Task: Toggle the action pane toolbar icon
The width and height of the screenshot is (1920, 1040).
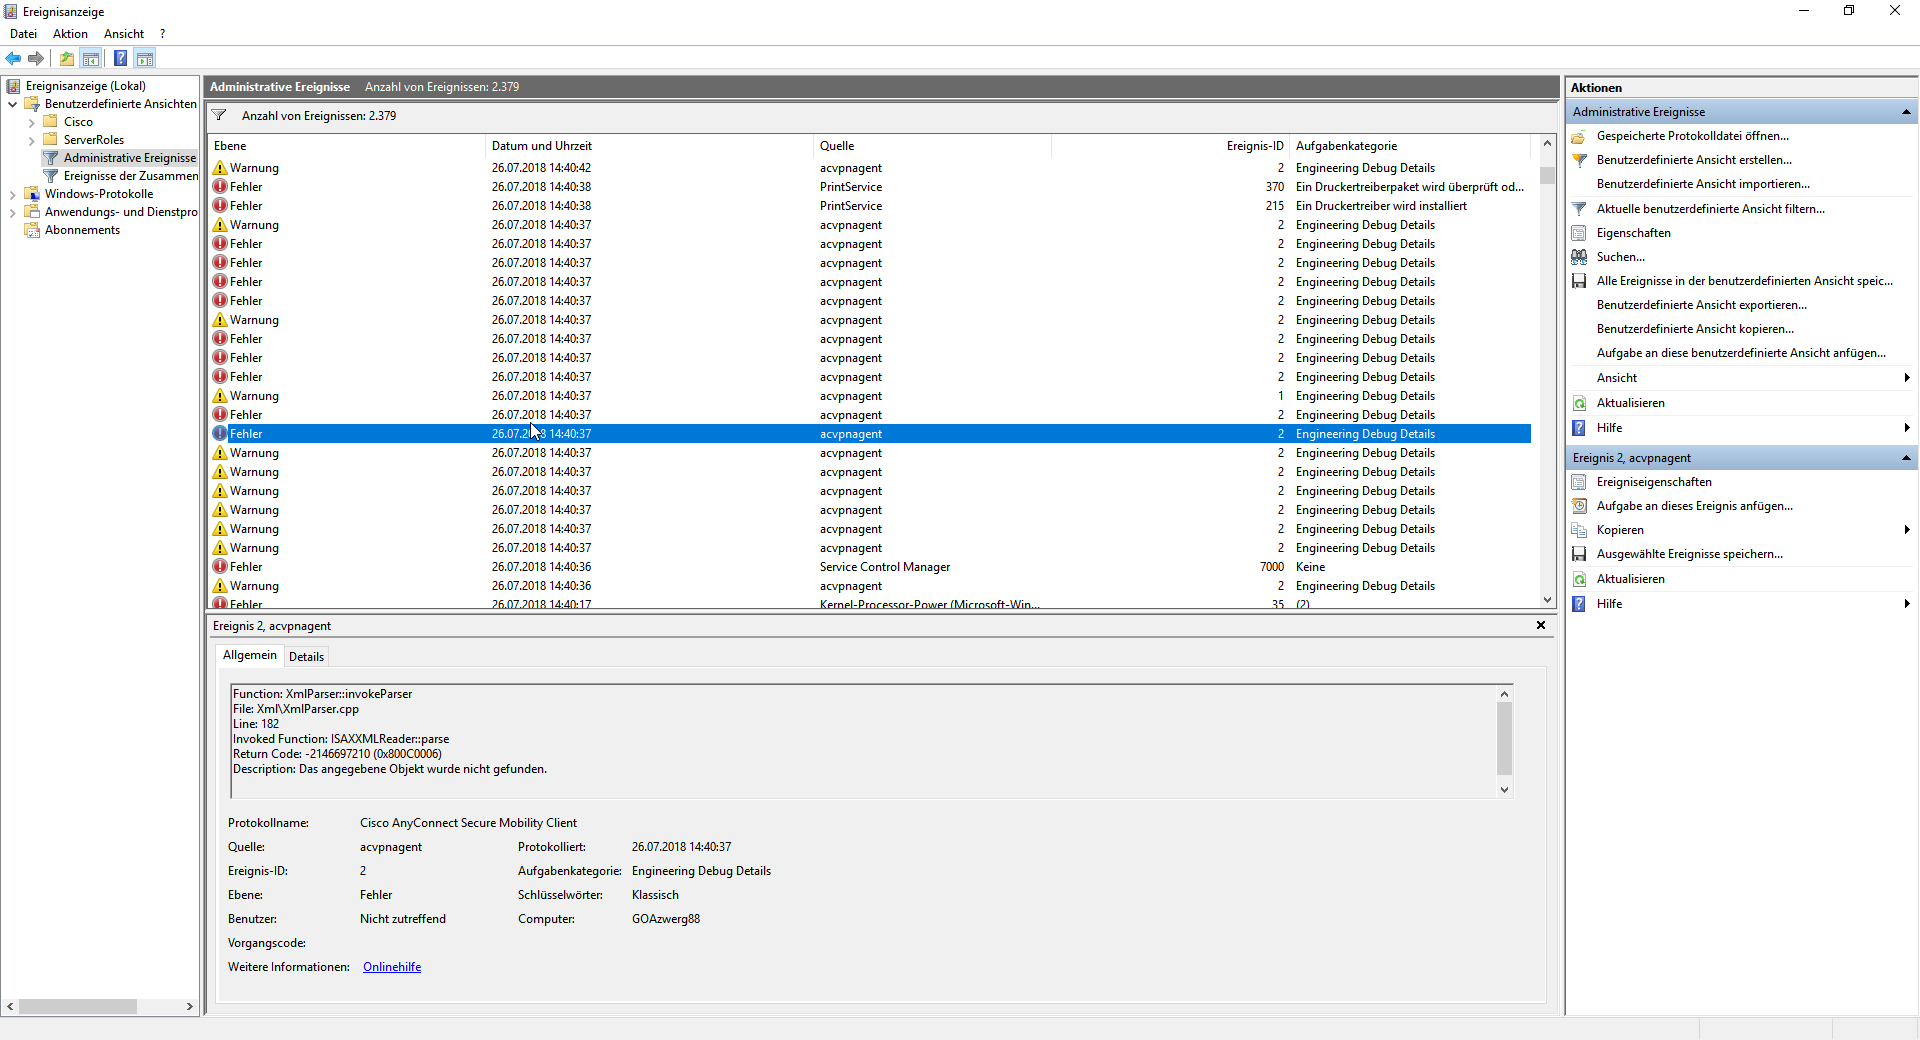Action: [x=145, y=58]
